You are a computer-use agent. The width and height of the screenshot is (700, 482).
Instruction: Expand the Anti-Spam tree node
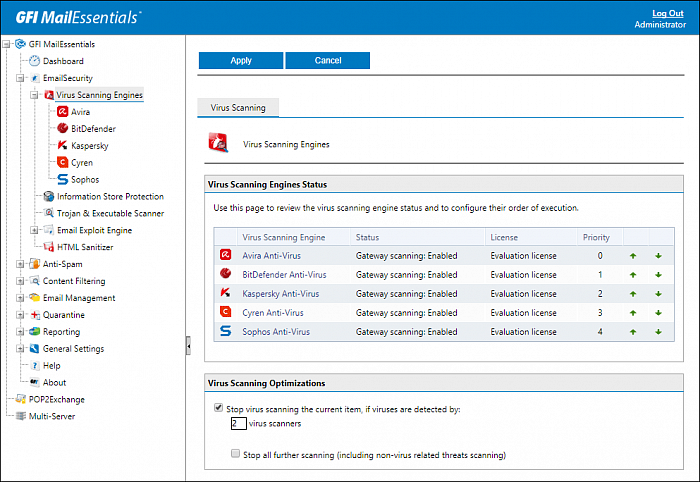pos(20,264)
